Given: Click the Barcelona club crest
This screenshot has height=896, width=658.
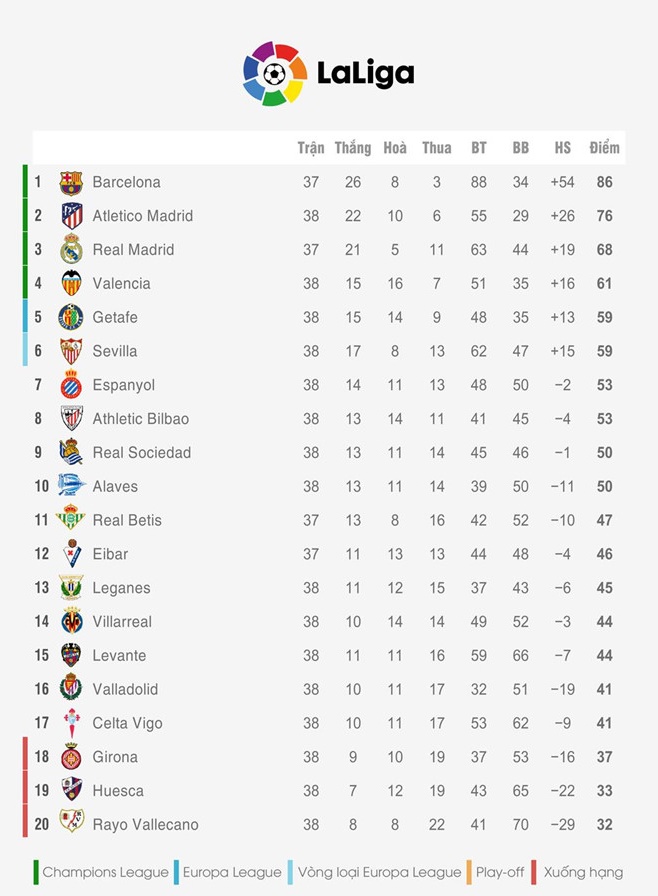Looking at the screenshot, I should (71, 183).
